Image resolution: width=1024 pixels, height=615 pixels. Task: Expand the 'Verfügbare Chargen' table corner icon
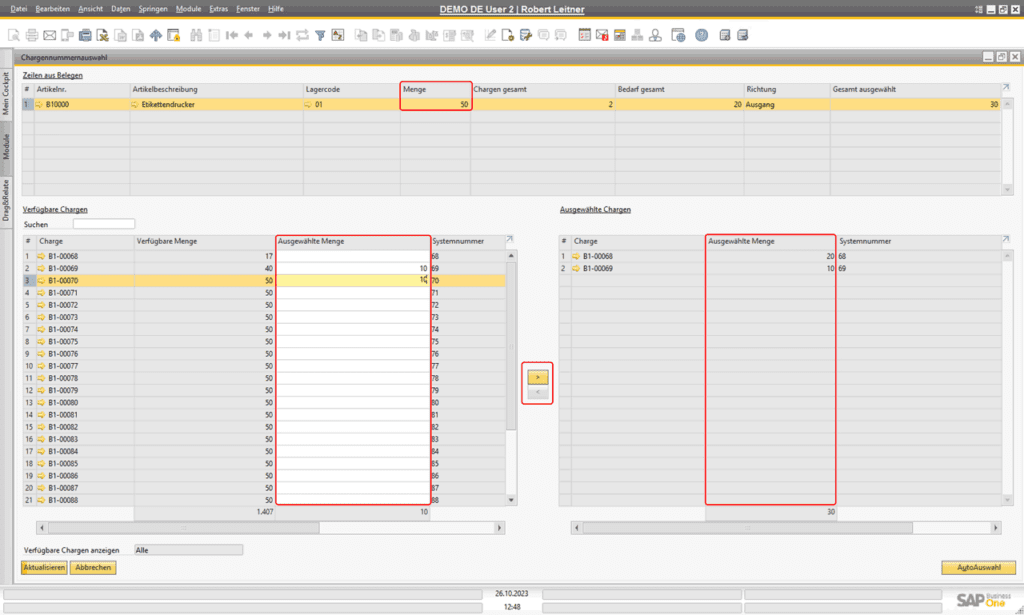(x=509, y=240)
